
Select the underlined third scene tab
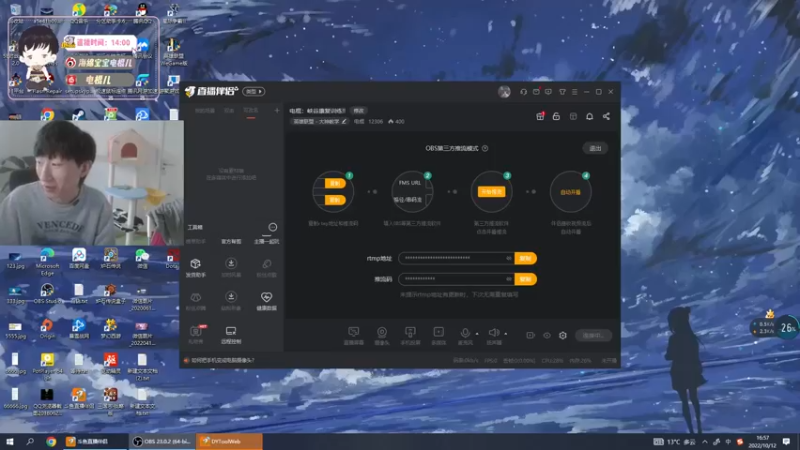tap(251, 111)
